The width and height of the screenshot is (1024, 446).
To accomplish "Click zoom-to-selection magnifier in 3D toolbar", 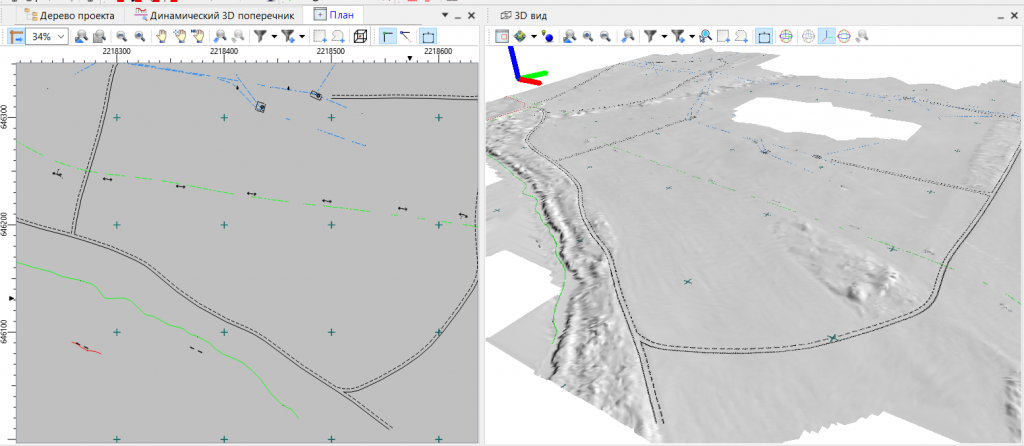I will pyautogui.click(x=706, y=37).
